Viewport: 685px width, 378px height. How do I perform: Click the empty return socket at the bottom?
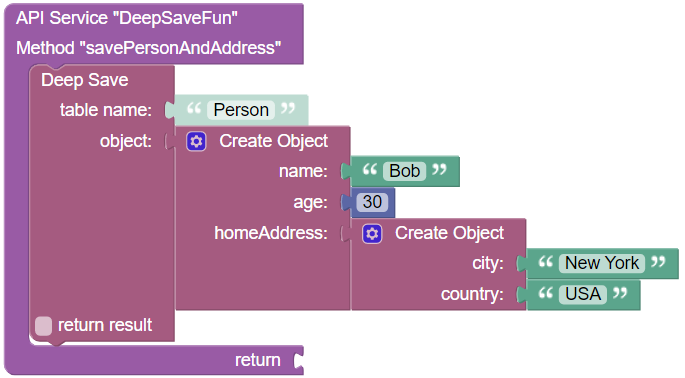coord(299,360)
